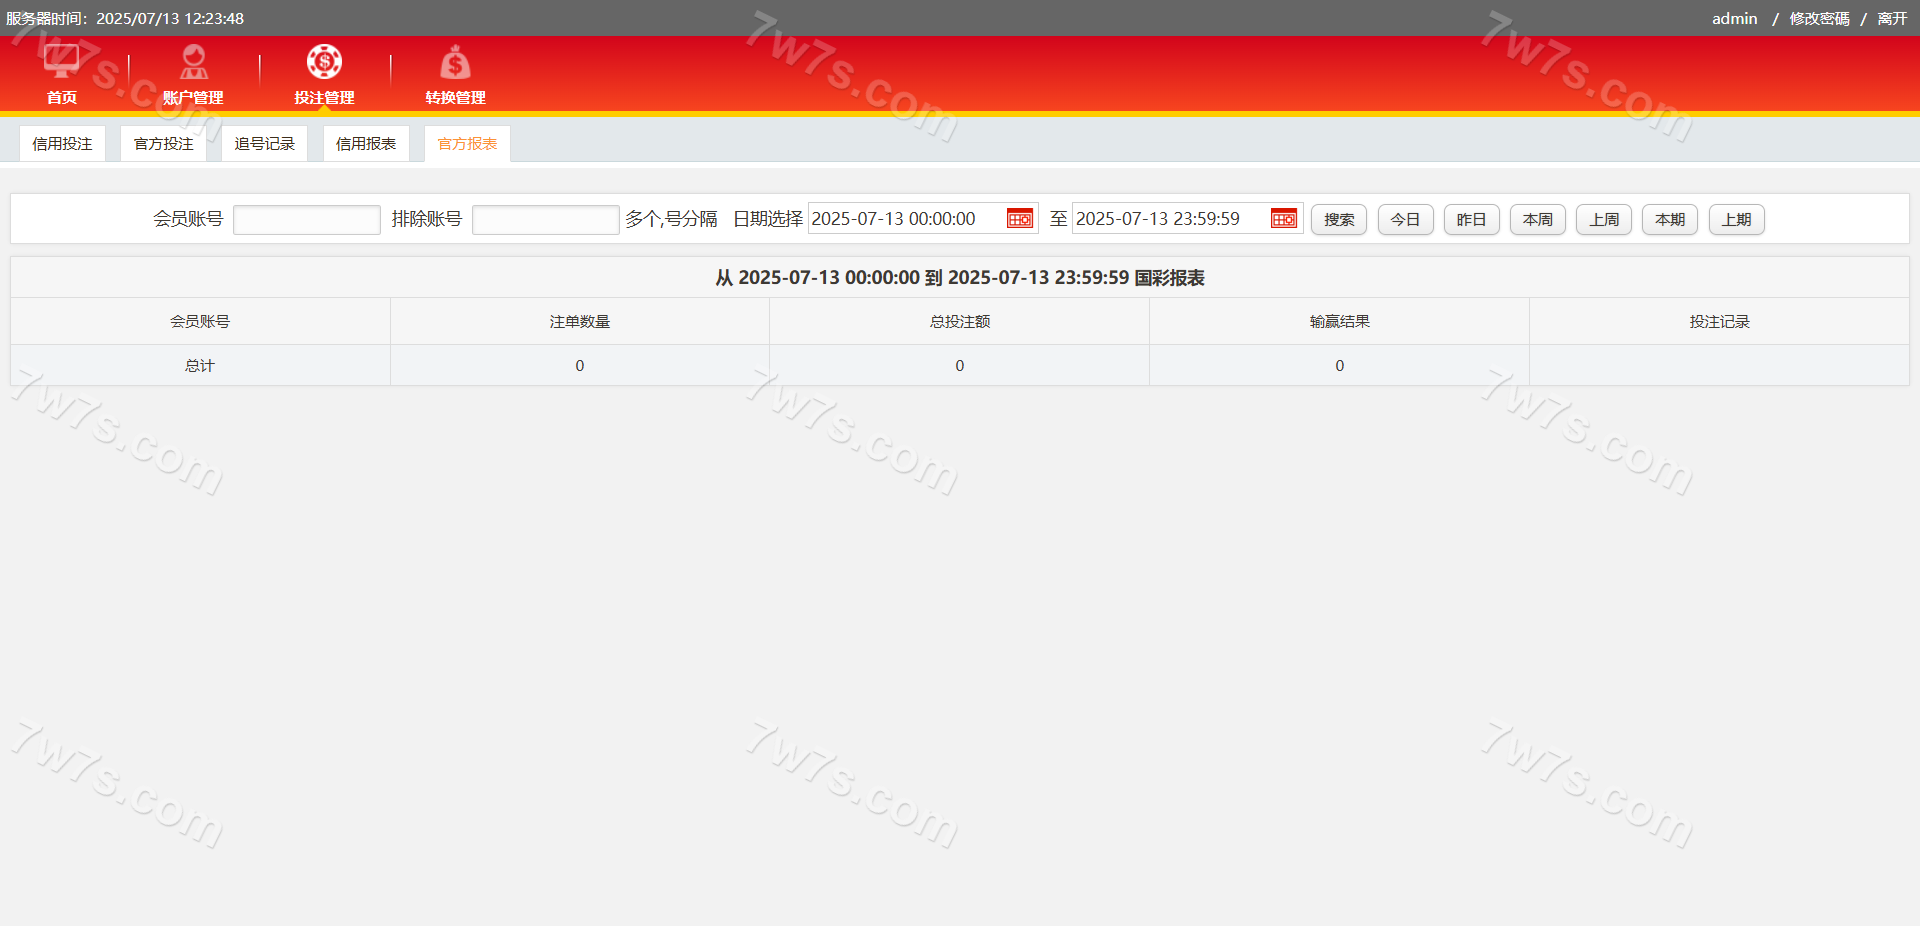Viewport: 1920px width, 926px height.
Task: Click the 搜索 search button
Action: 1338,220
